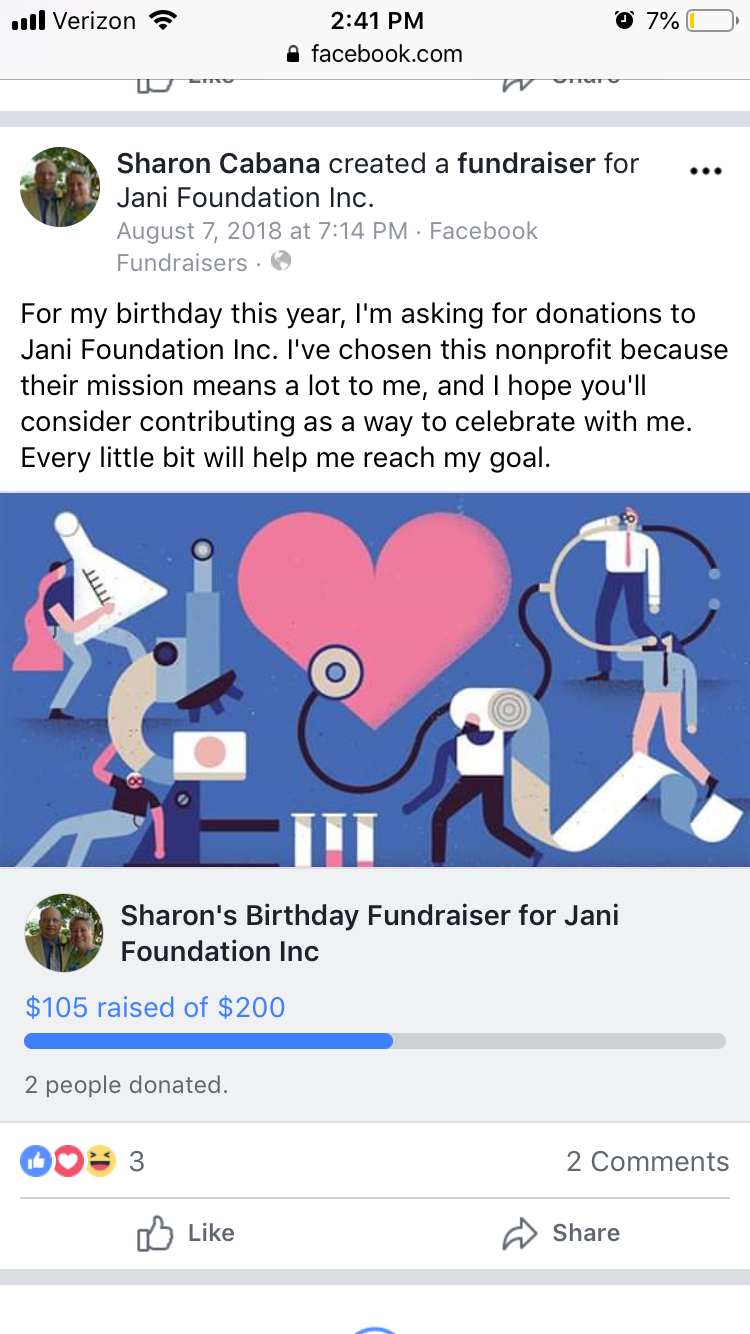
Task: Open the 2 Comments link
Action: [x=648, y=1161]
